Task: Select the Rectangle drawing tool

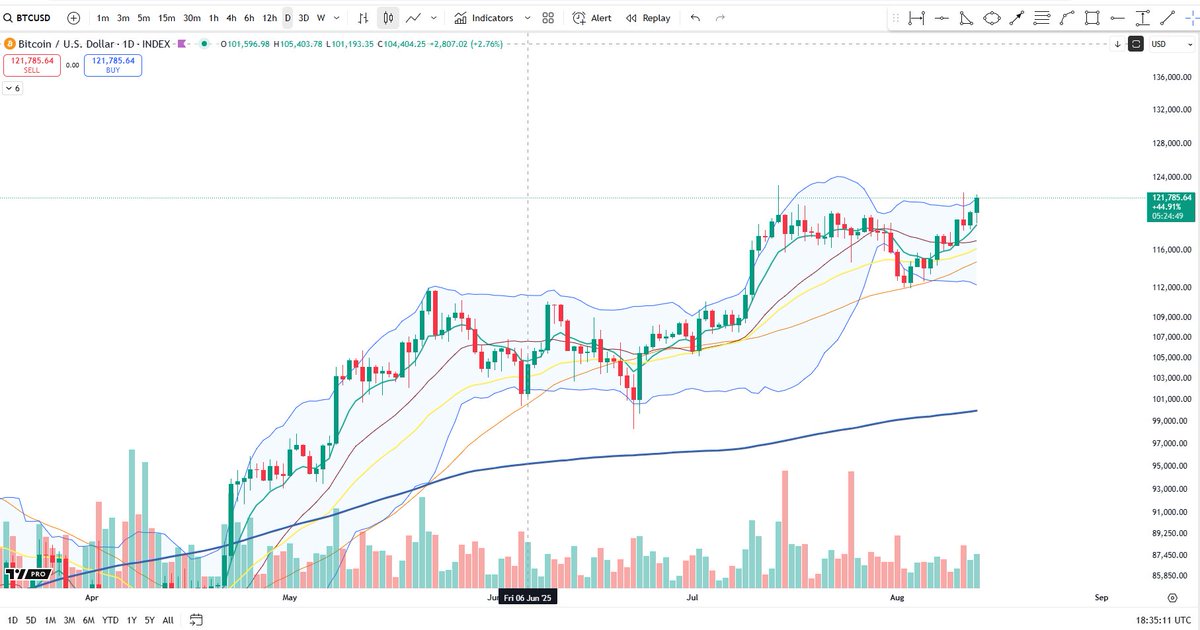Action: [1092, 17]
